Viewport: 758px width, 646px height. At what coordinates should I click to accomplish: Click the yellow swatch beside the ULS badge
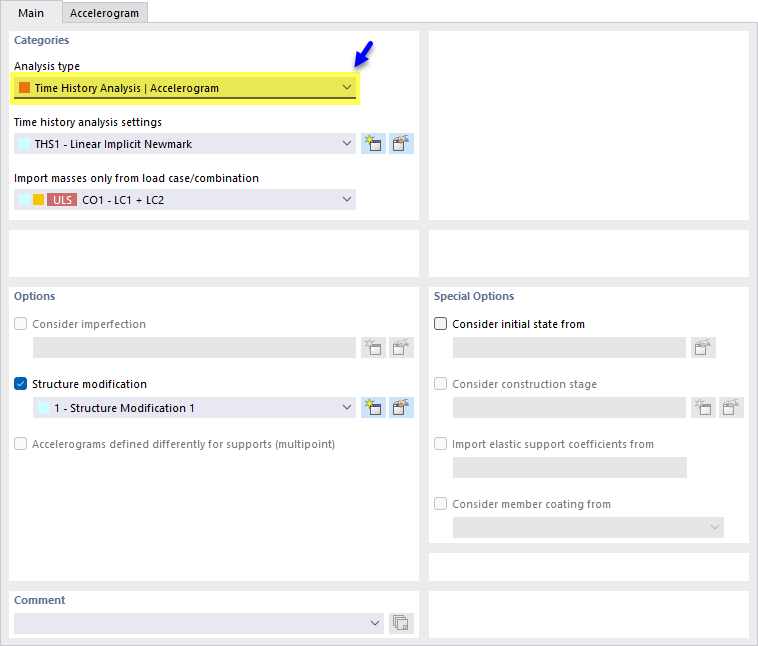pos(38,200)
